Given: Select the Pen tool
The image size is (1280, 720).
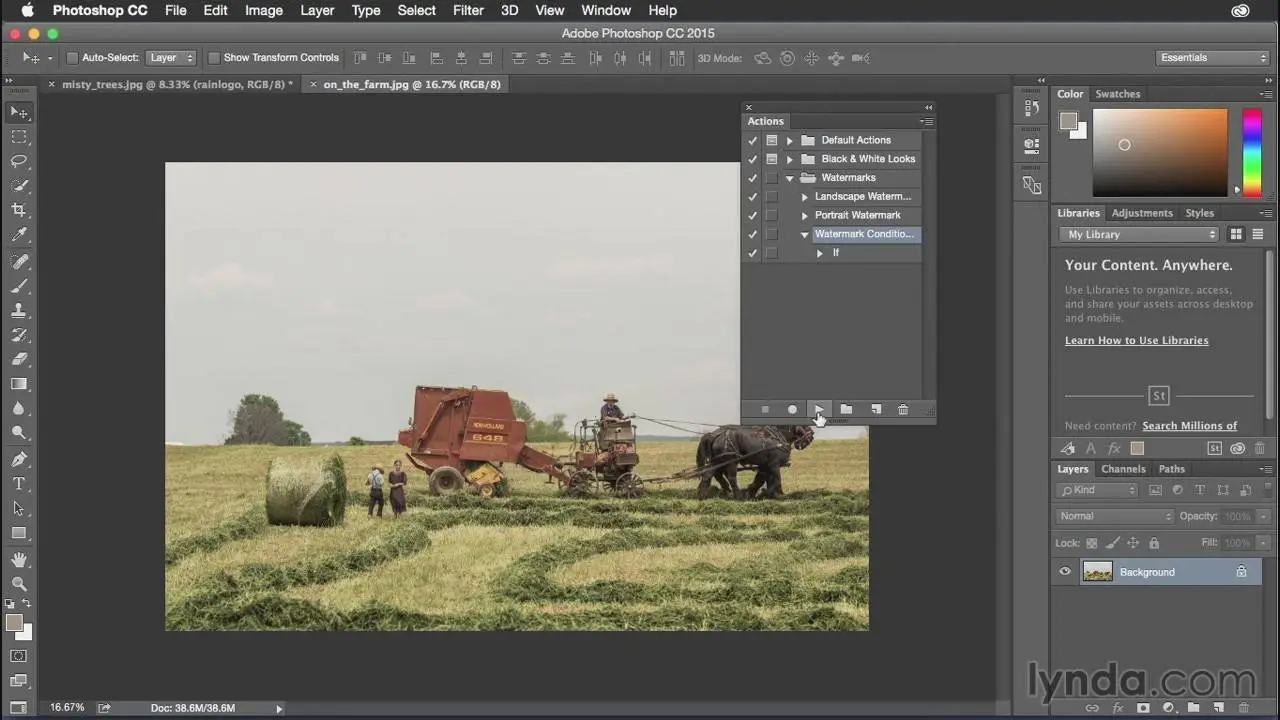Looking at the screenshot, I should (x=19, y=459).
